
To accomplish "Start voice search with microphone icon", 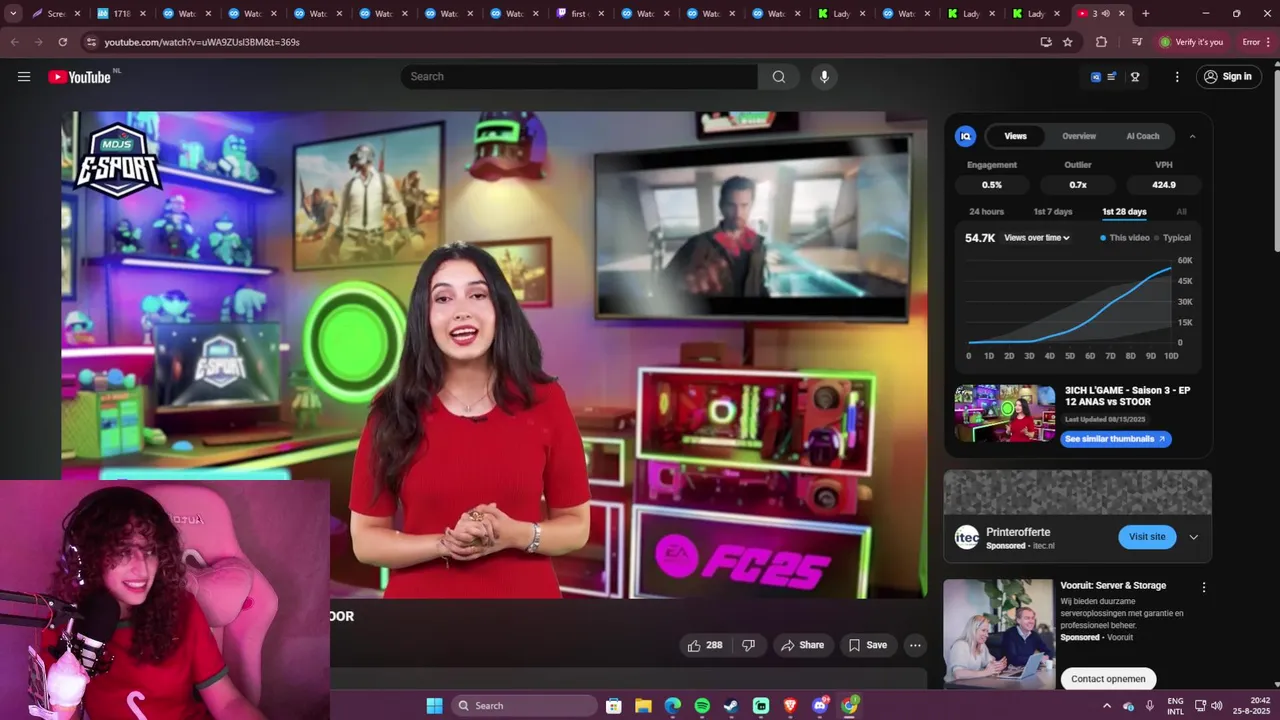I will point(824,77).
